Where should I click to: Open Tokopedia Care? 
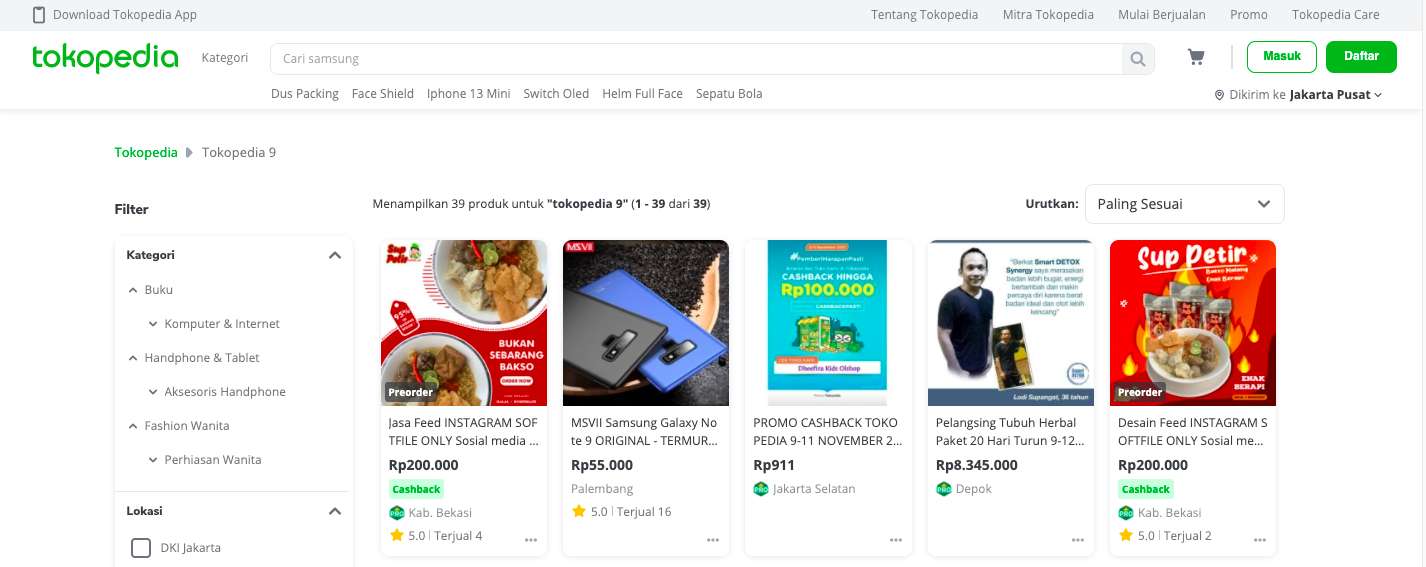(1336, 15)
